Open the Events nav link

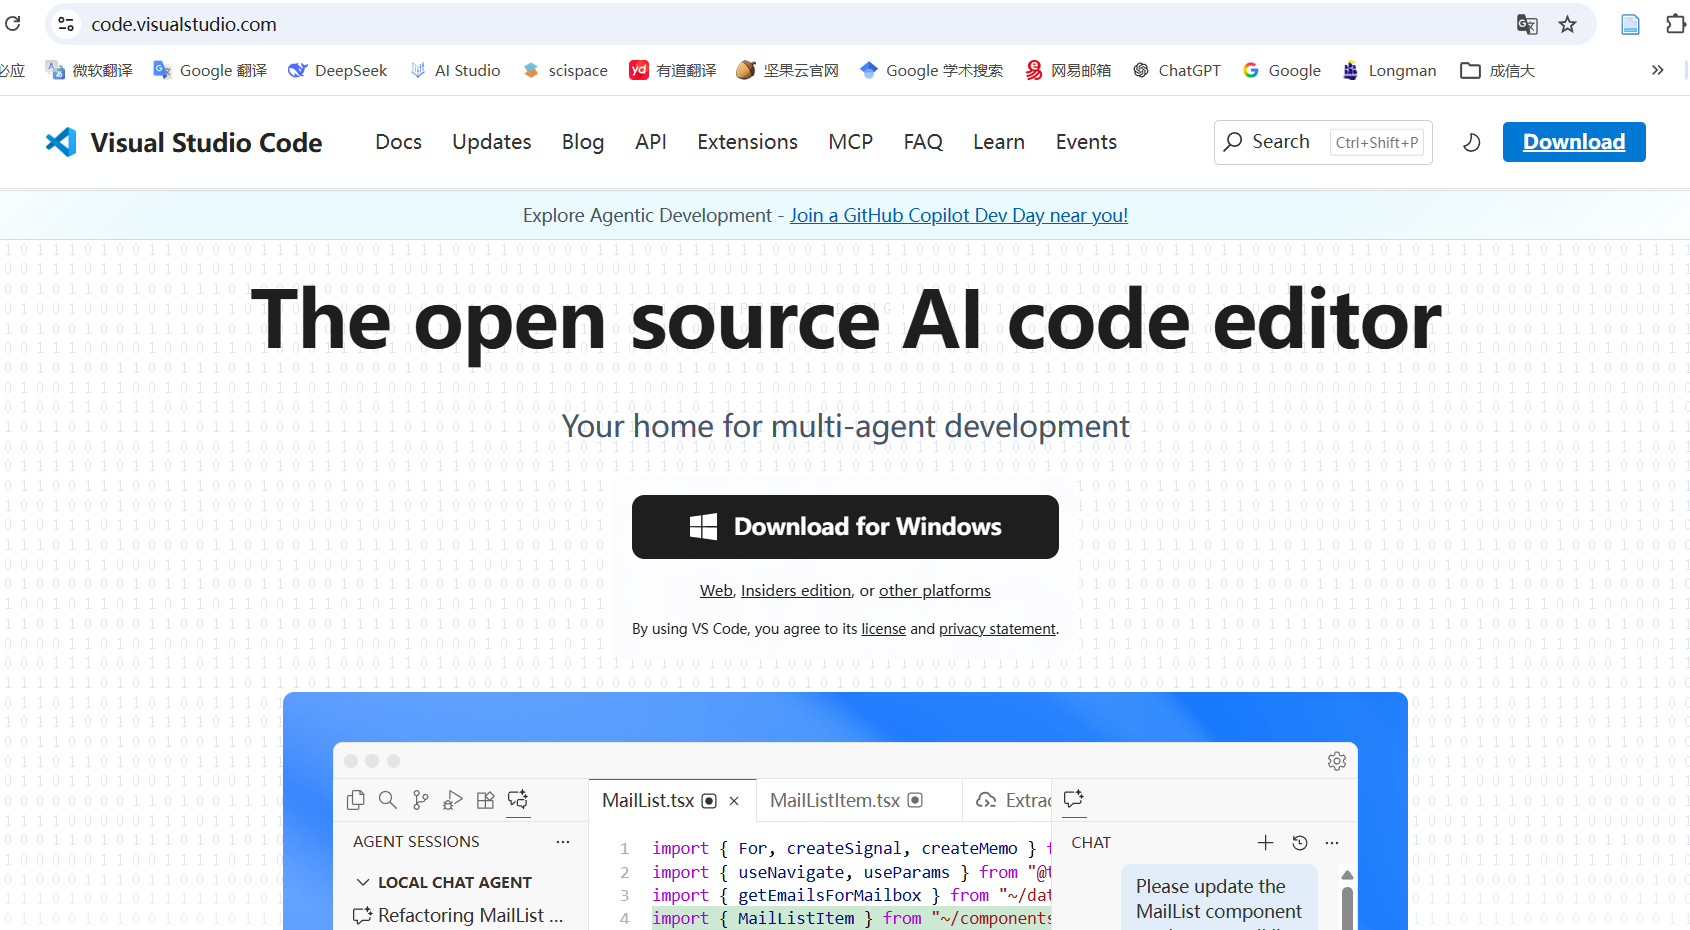coord(1086,142)
